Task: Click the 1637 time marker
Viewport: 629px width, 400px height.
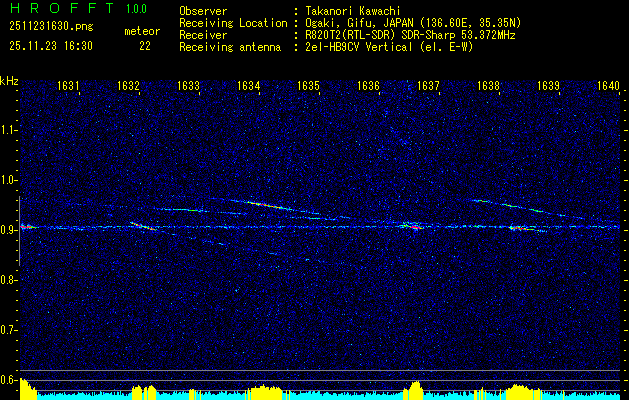Action: (x=428, y=86)
